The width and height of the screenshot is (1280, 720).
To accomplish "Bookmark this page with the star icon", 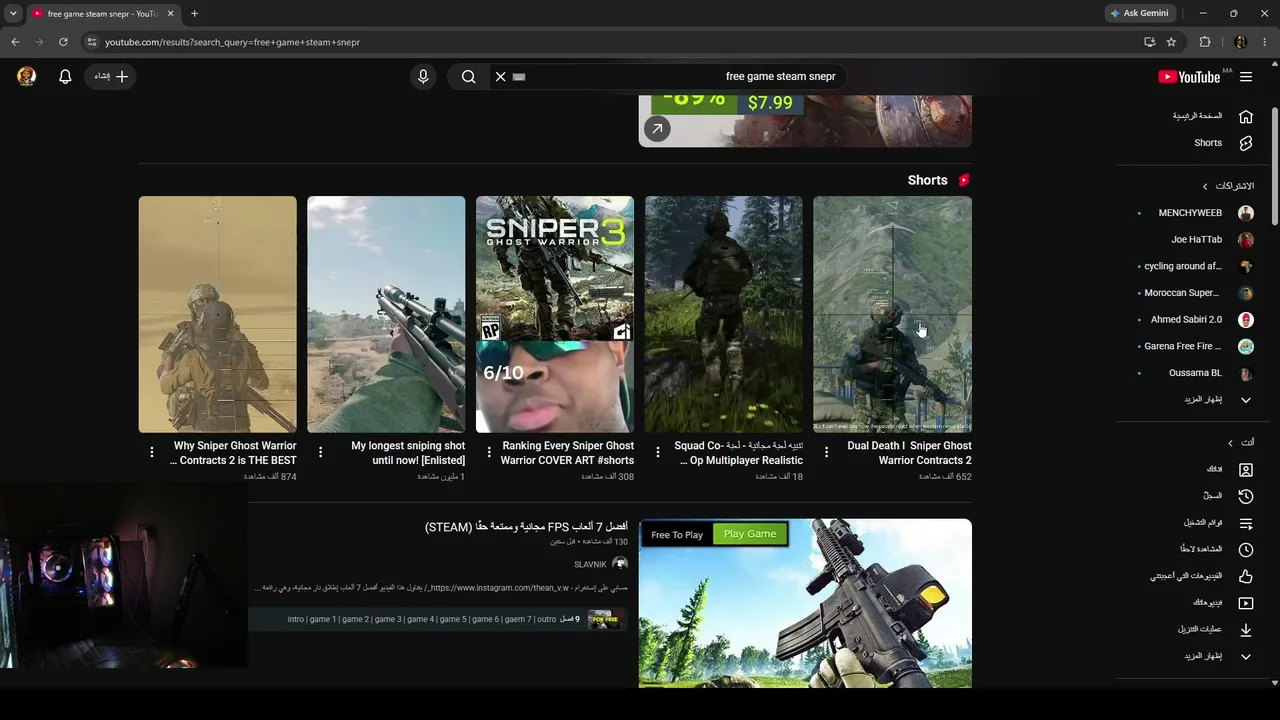I will 1171,42.
